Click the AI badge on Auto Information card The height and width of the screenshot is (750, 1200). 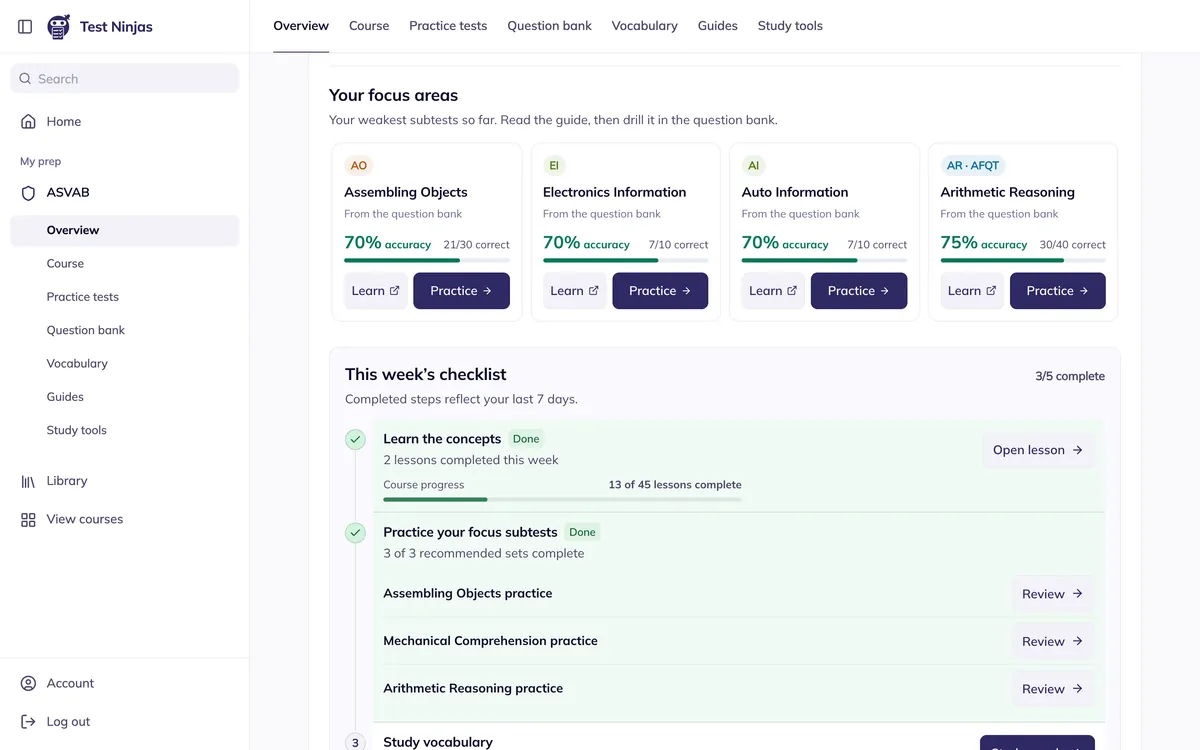753,166
